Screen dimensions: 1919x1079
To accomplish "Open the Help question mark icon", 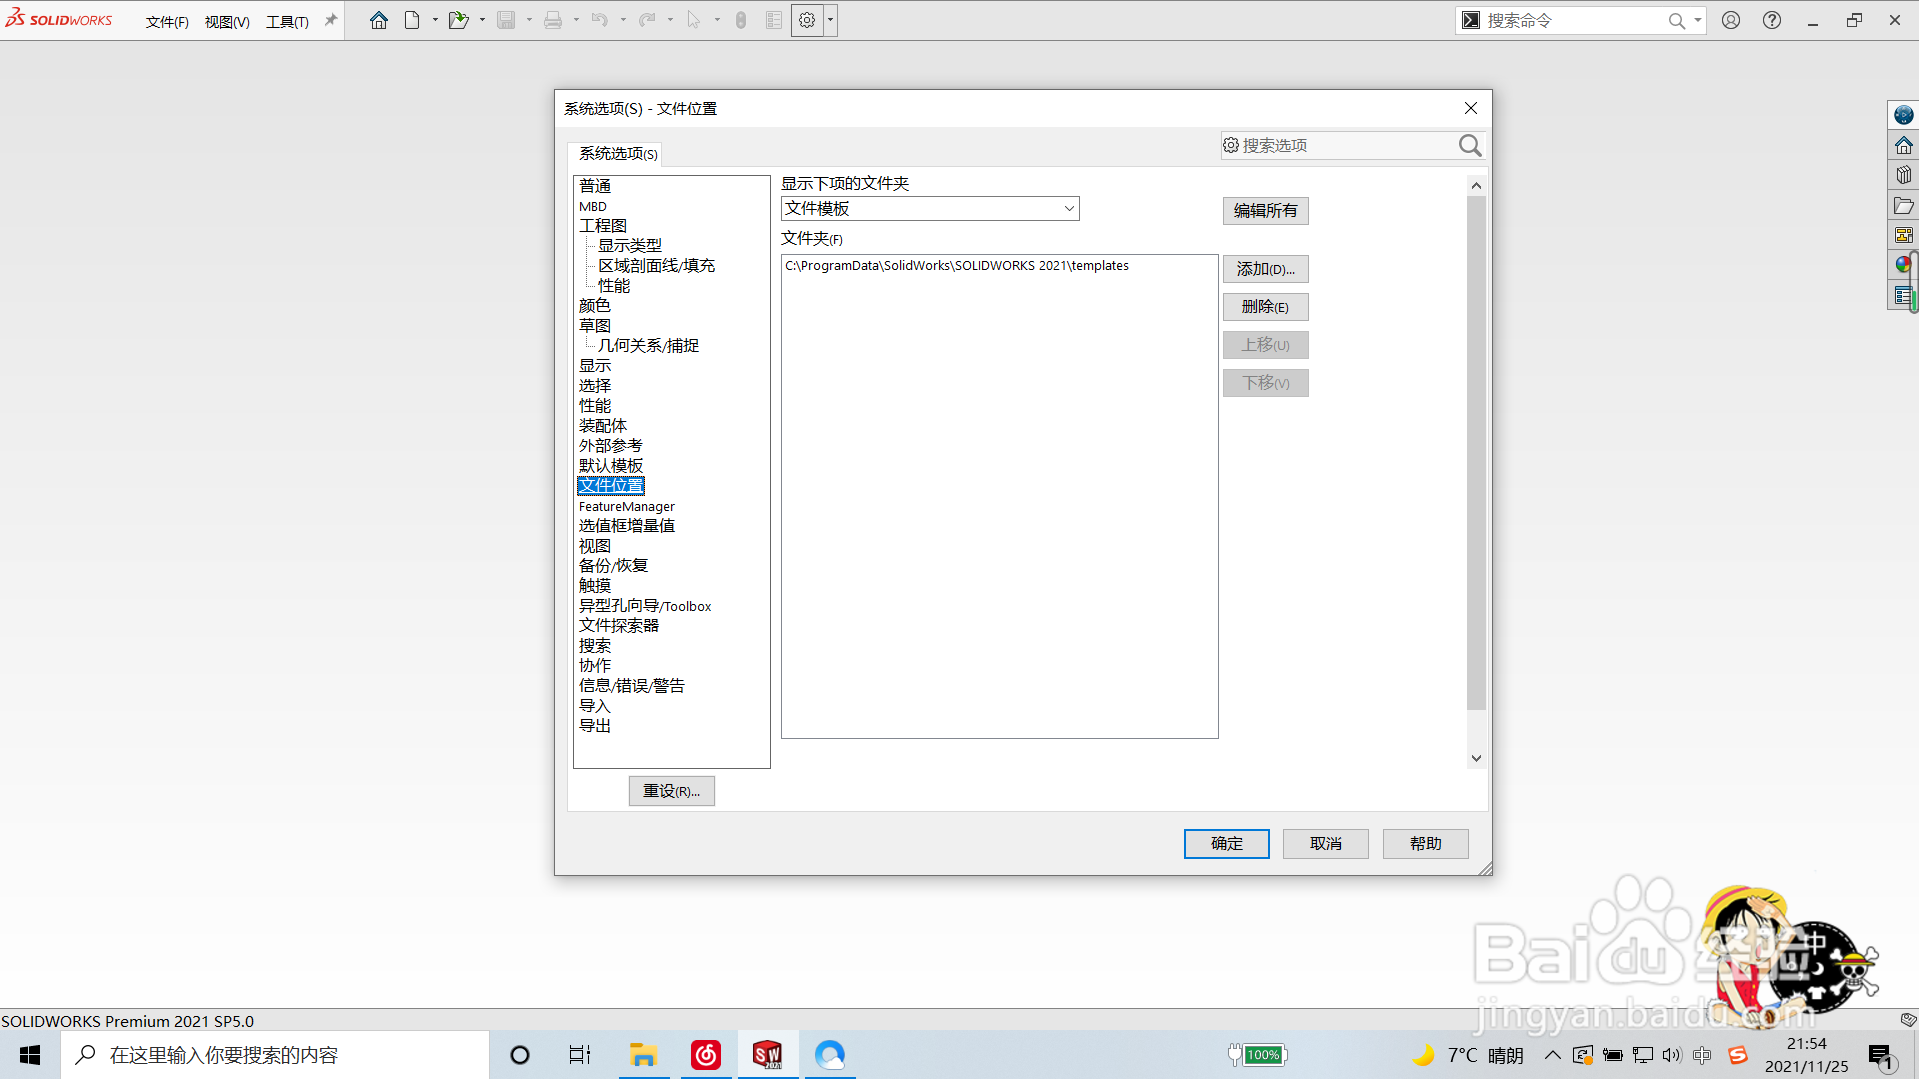I will pos(1772,20).
